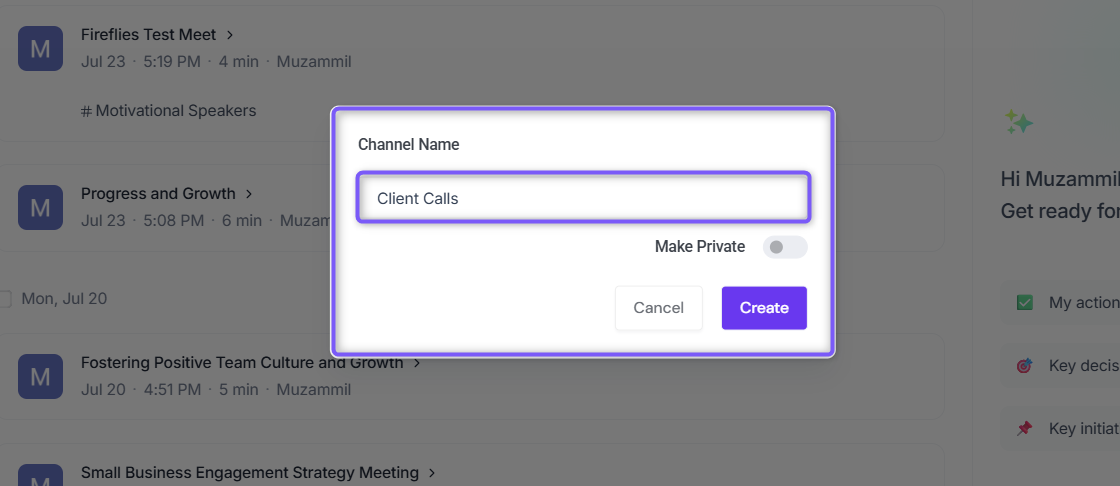This screenshot has height=486, width=1120.
Task: Click chevron beside Progress and Growth
Action: click(x=249, y=194)
